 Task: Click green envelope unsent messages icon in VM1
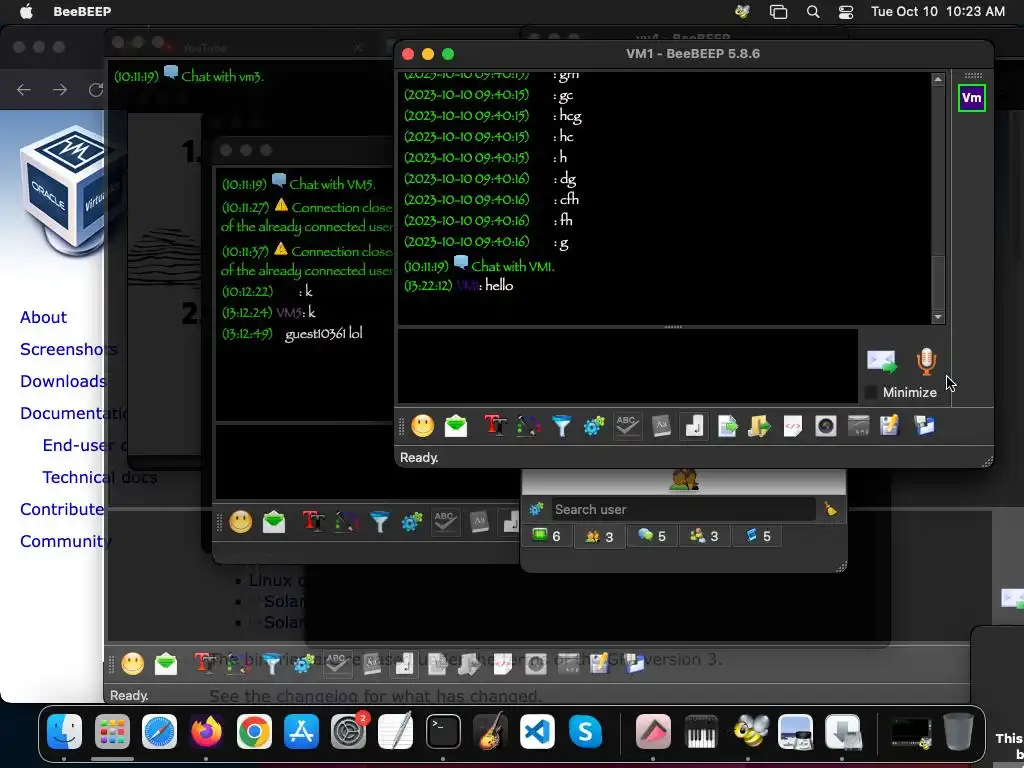pos(456,426)
